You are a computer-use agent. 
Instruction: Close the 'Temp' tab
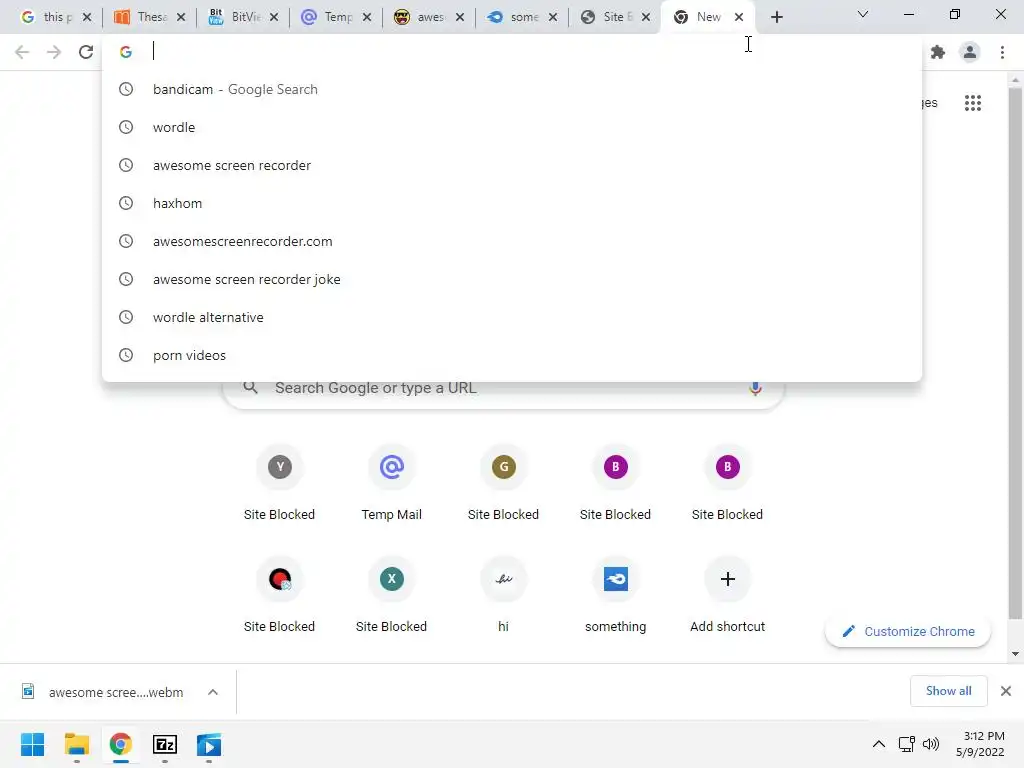pyautogui.click(x=367, y=17)
